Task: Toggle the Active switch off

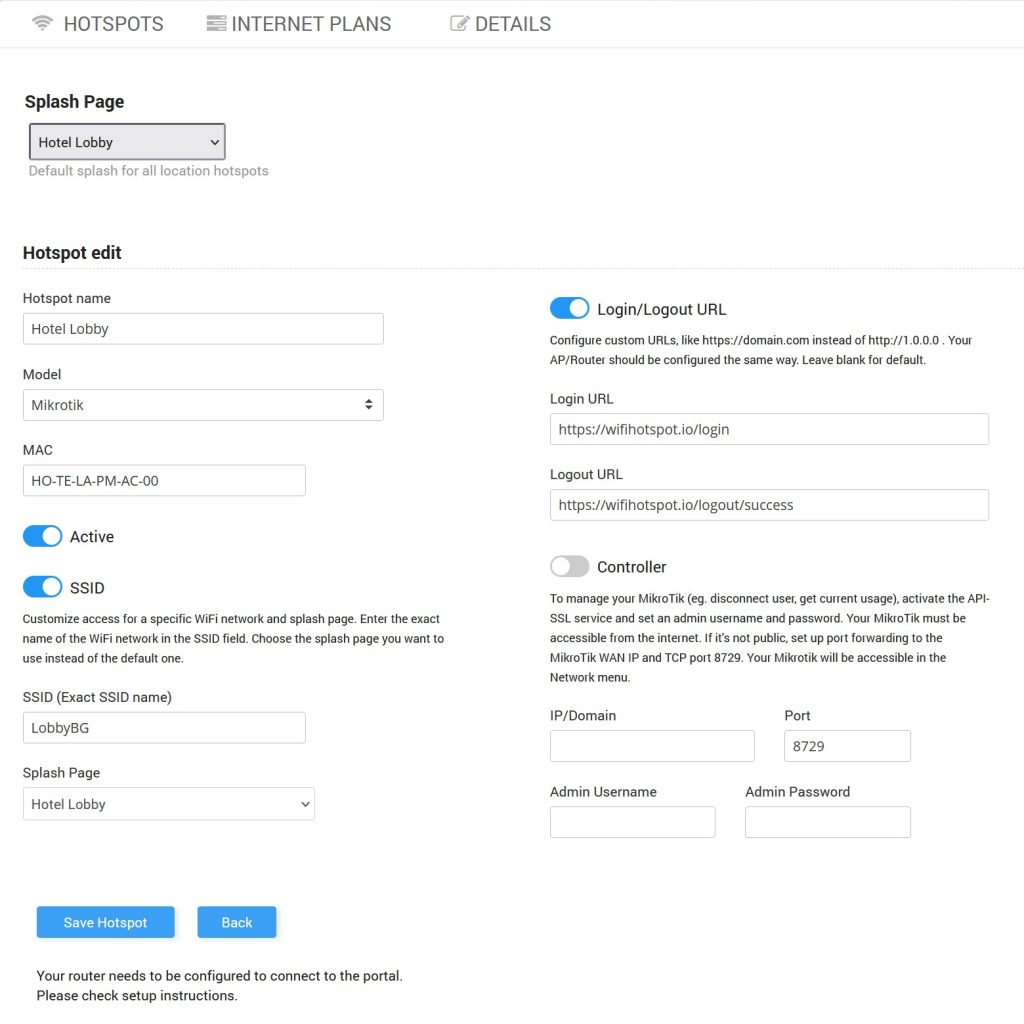Action: (43, 537)
